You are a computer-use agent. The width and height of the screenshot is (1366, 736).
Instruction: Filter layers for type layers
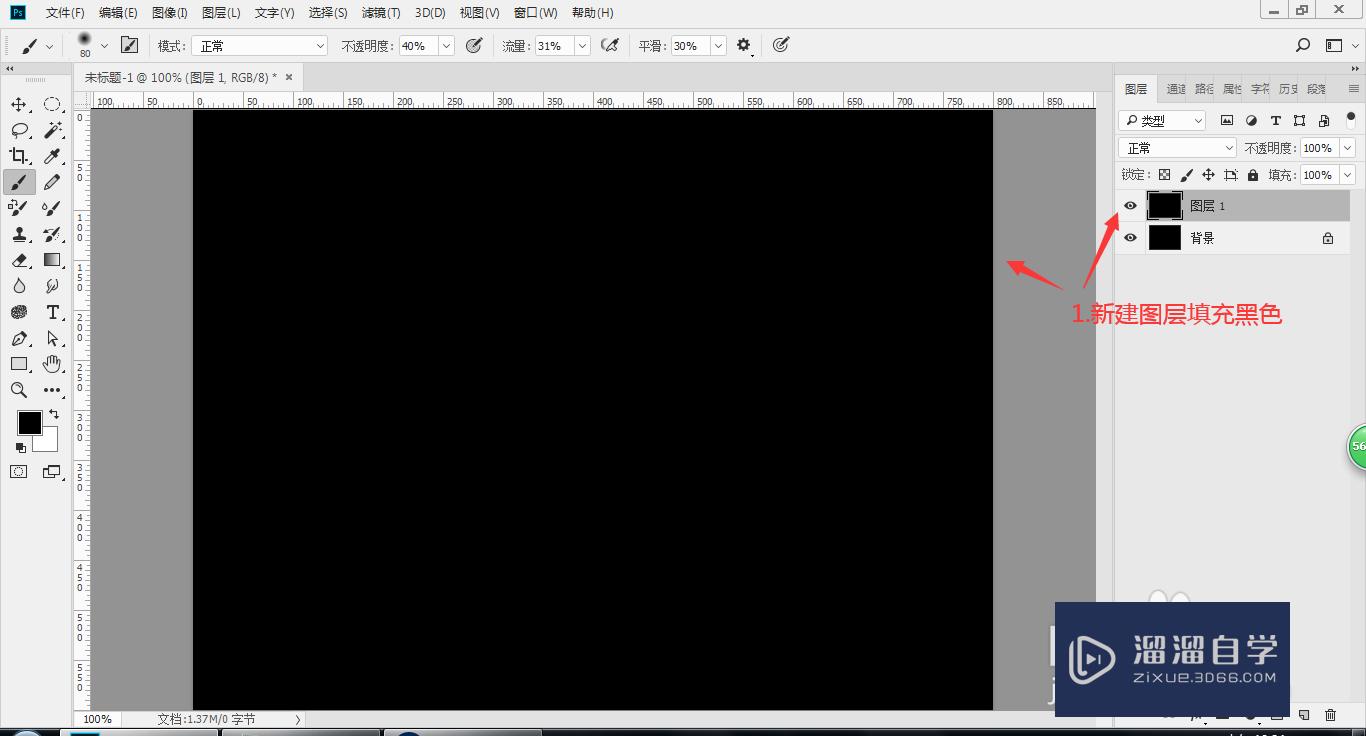(1275, 120)
